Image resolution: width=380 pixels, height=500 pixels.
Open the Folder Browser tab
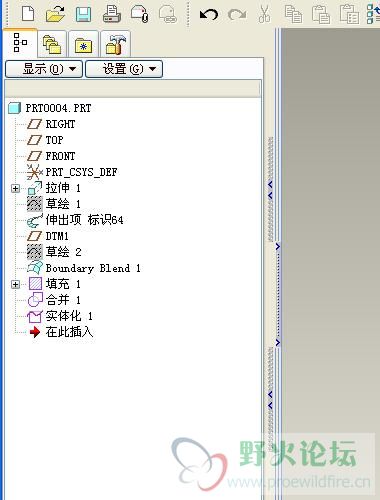click(52, 44)
